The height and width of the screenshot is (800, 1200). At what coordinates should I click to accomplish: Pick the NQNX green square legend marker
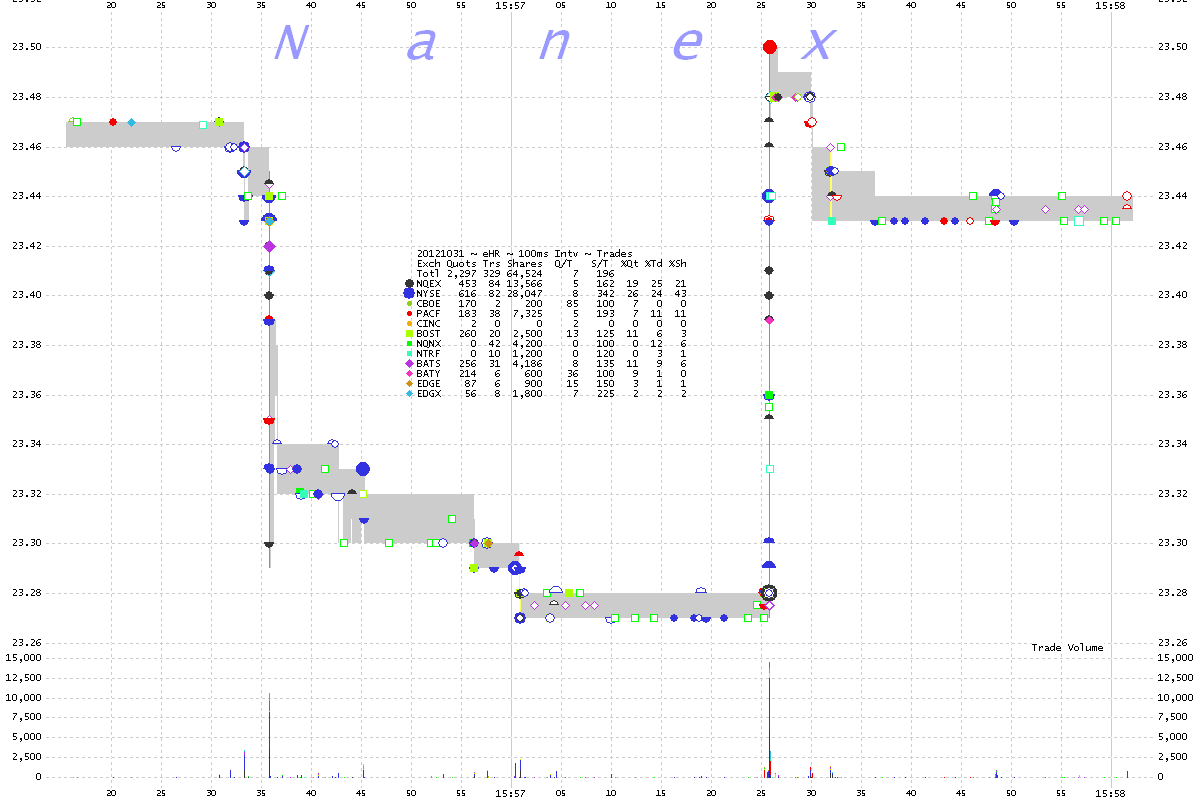click(x=409, y=344)
